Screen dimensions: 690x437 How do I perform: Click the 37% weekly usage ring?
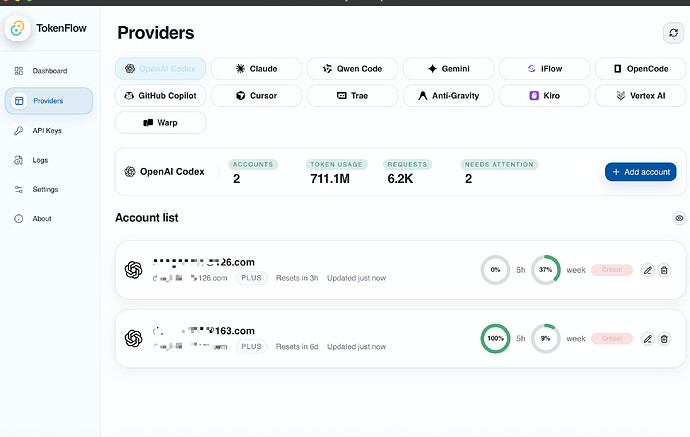pos(546,270)
